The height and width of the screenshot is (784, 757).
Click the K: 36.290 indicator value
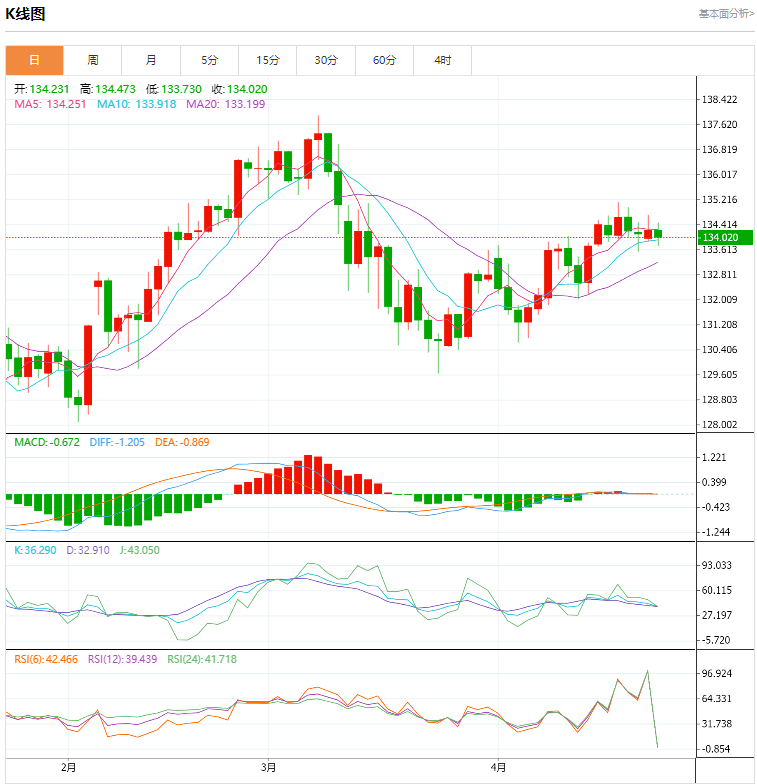35,550
